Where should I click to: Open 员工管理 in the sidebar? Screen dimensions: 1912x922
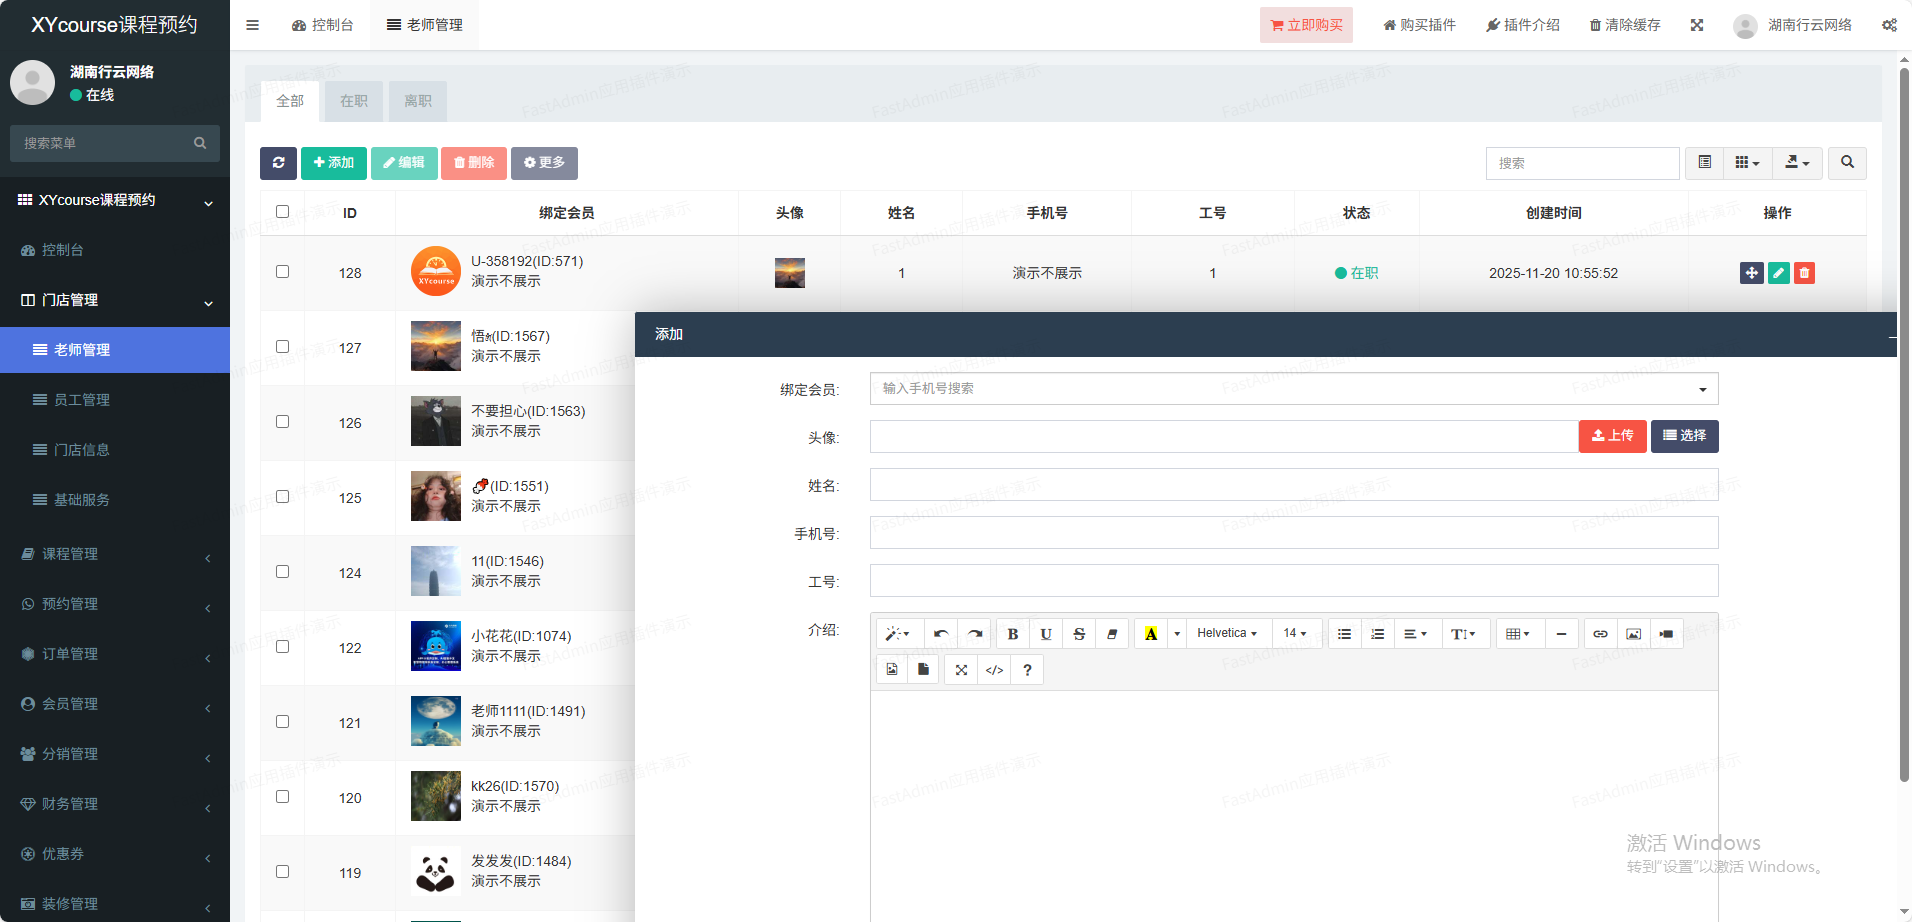coord(82,400)
